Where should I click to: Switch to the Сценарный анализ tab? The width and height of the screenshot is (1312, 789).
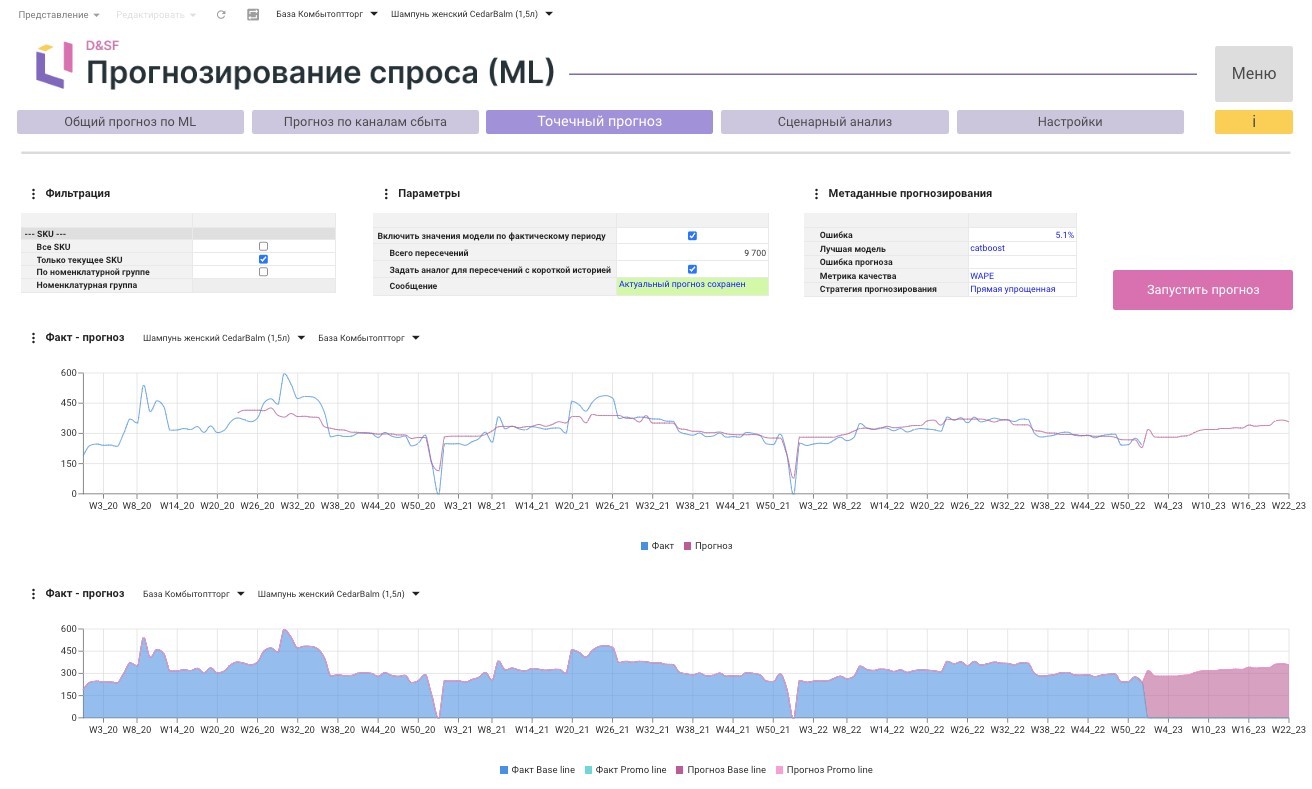click(834, 122)
